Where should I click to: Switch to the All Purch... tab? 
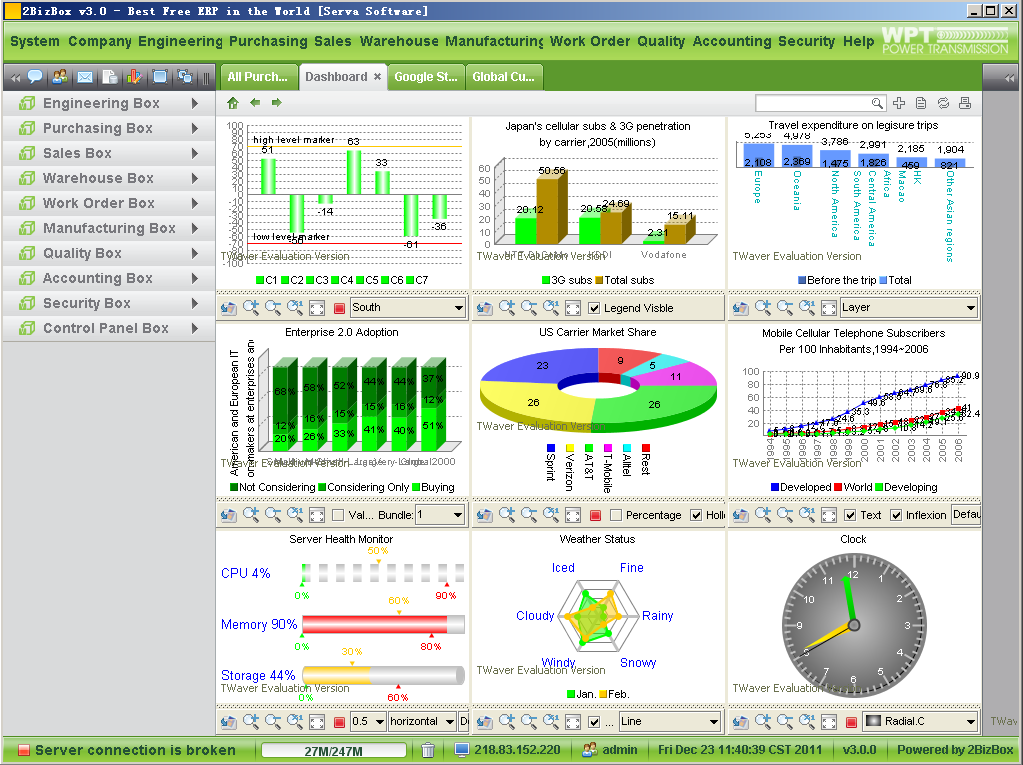[x=258, y=77]
